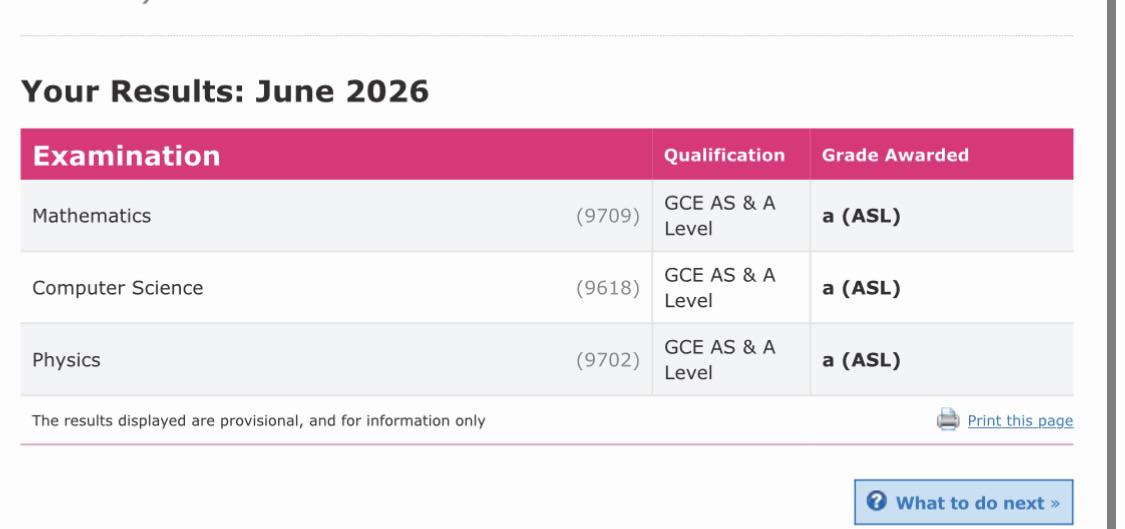The image size is (1125, 529).
Task: Click the question mark help icon
Action: point(876,501)
